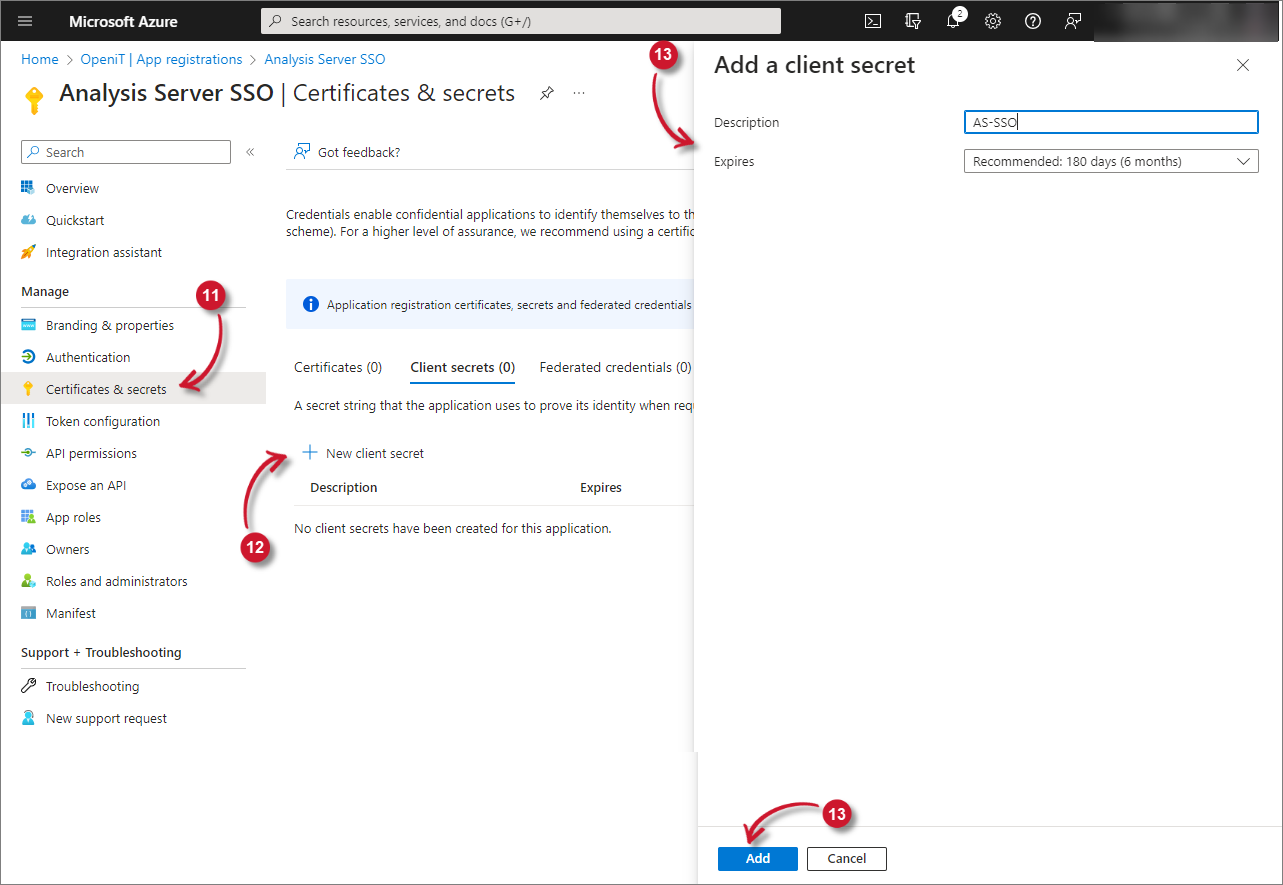This screenshot has height=885, width=1283.
Task: Open Azure notifications bell
Action: pyautogui.click(x=952, y=21)
